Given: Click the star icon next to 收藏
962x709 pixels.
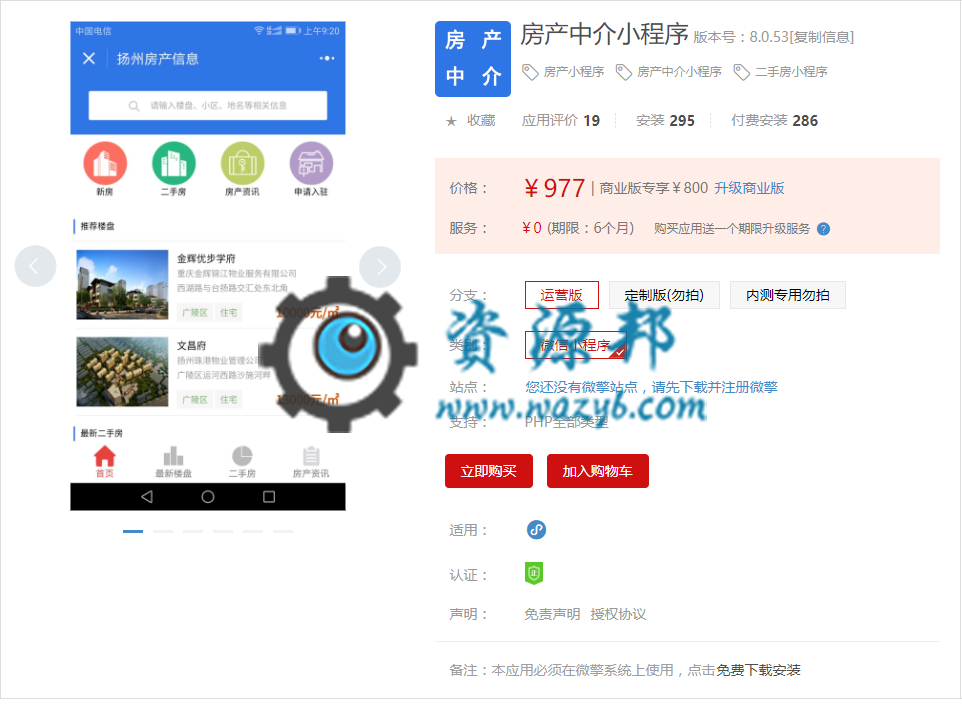Looking at the screenshot, I should (451, 121).
